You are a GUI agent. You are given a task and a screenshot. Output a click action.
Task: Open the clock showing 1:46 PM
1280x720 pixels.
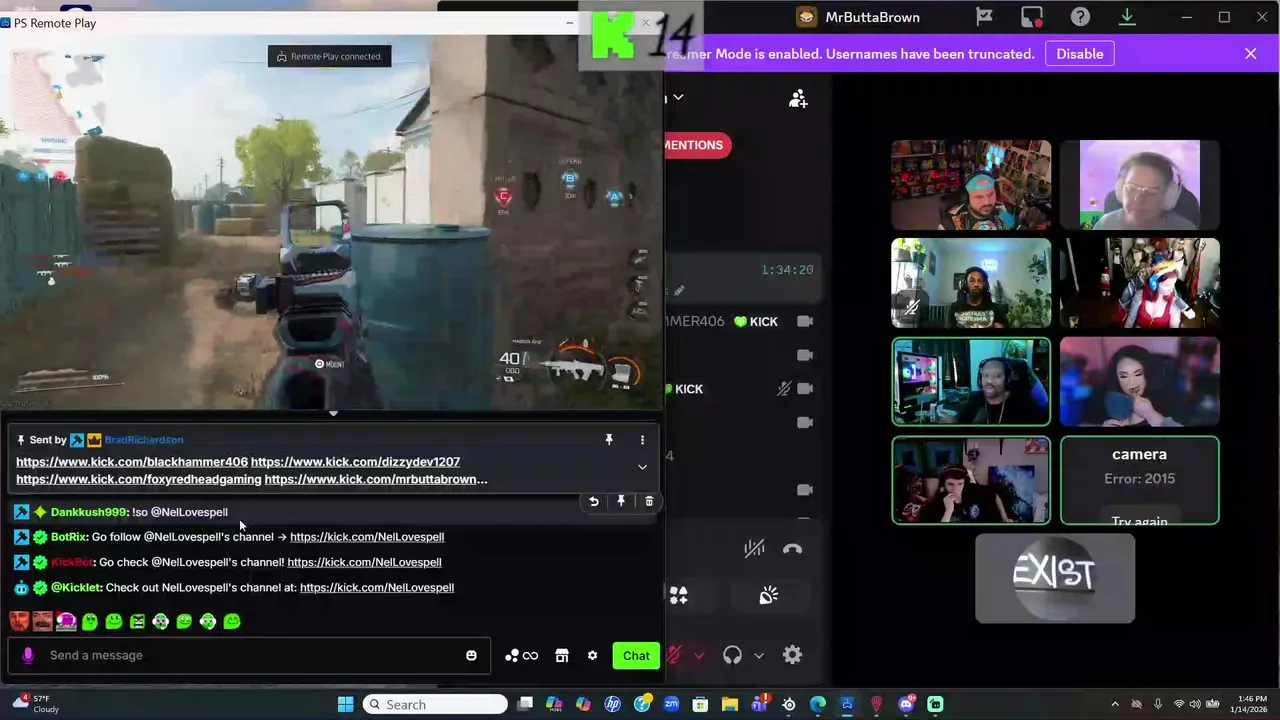(1252, 704)
